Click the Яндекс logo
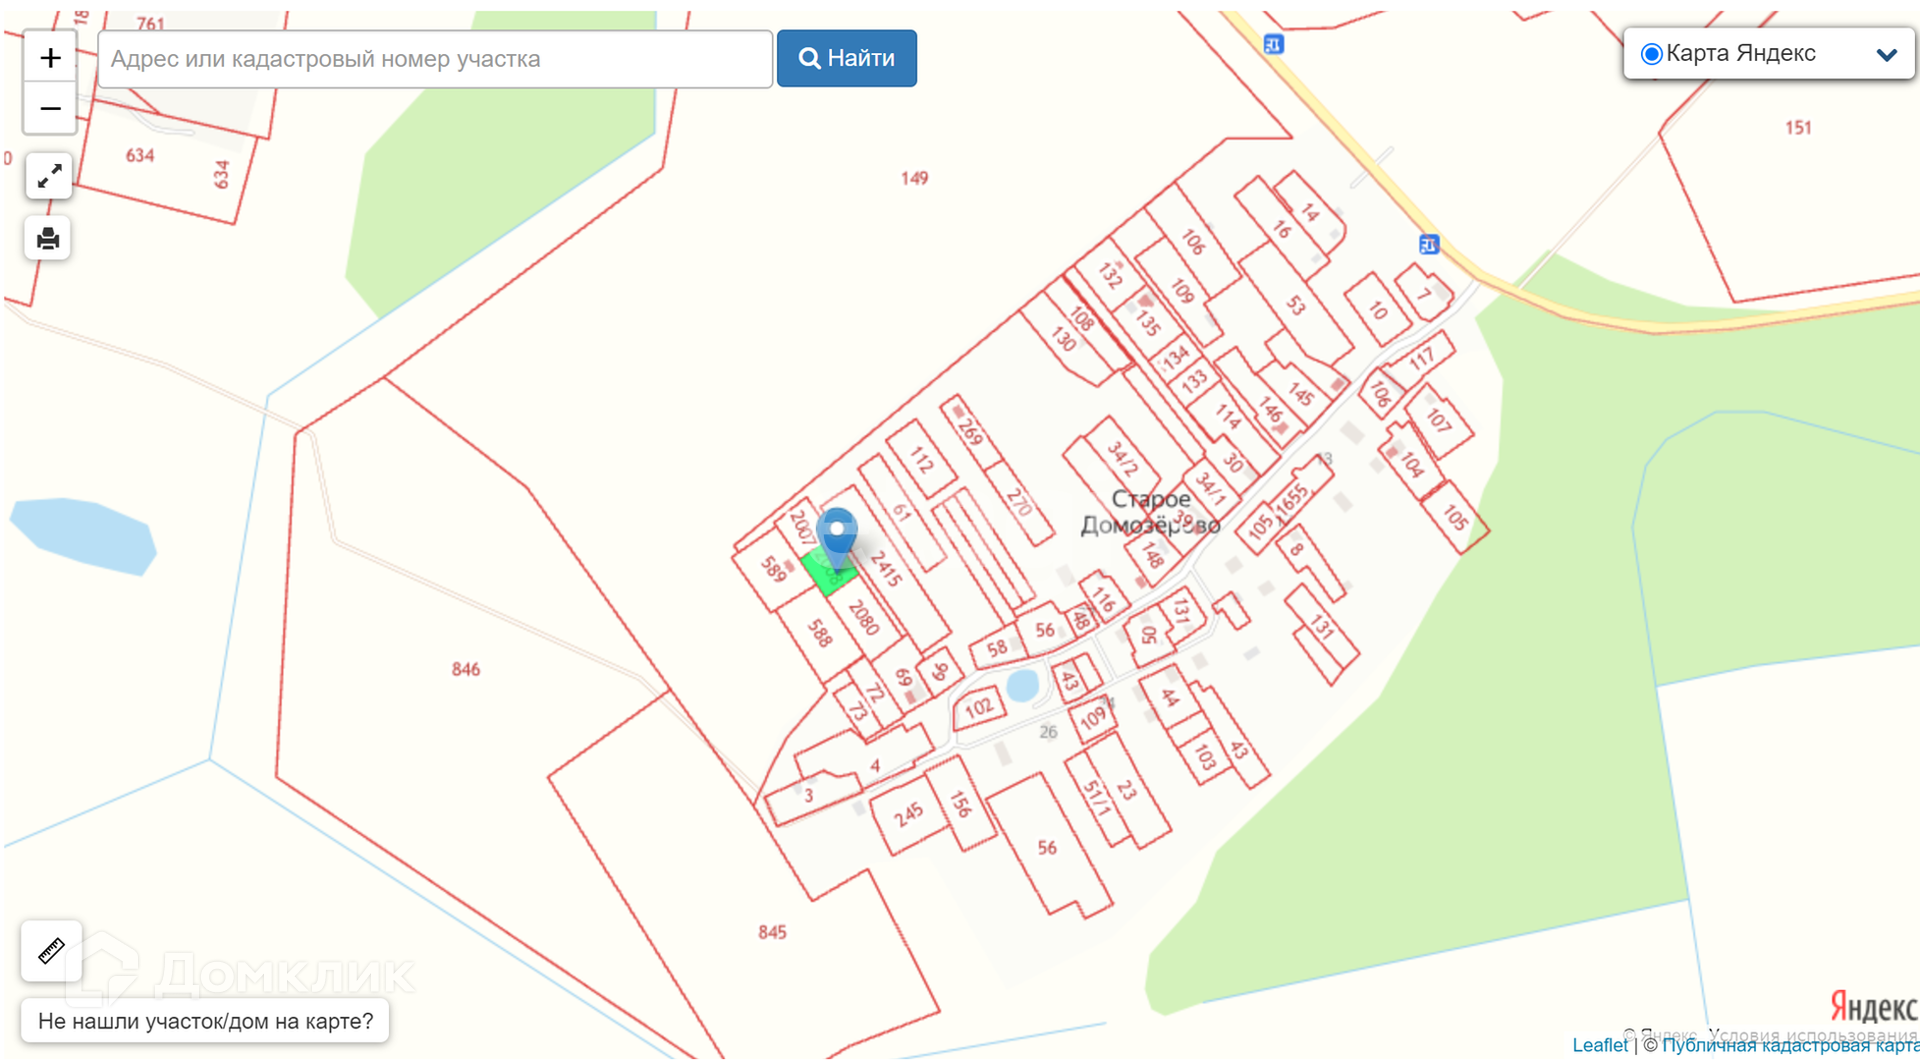Viewport: 1920px width, 1060px height. 1874,1006
